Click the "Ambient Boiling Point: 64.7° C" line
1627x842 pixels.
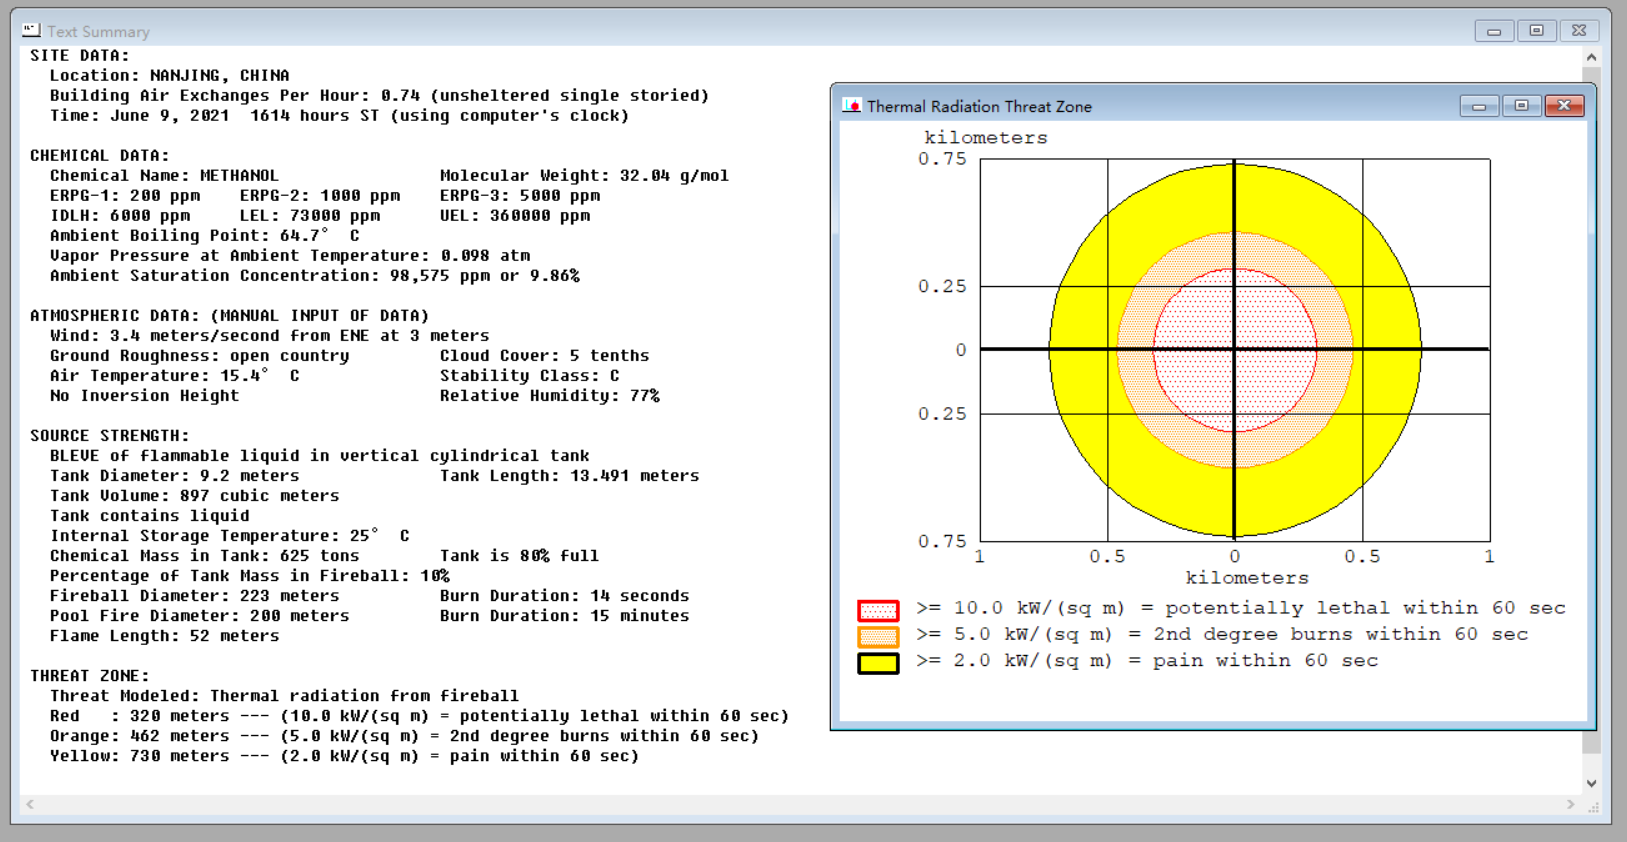(205, 236)
